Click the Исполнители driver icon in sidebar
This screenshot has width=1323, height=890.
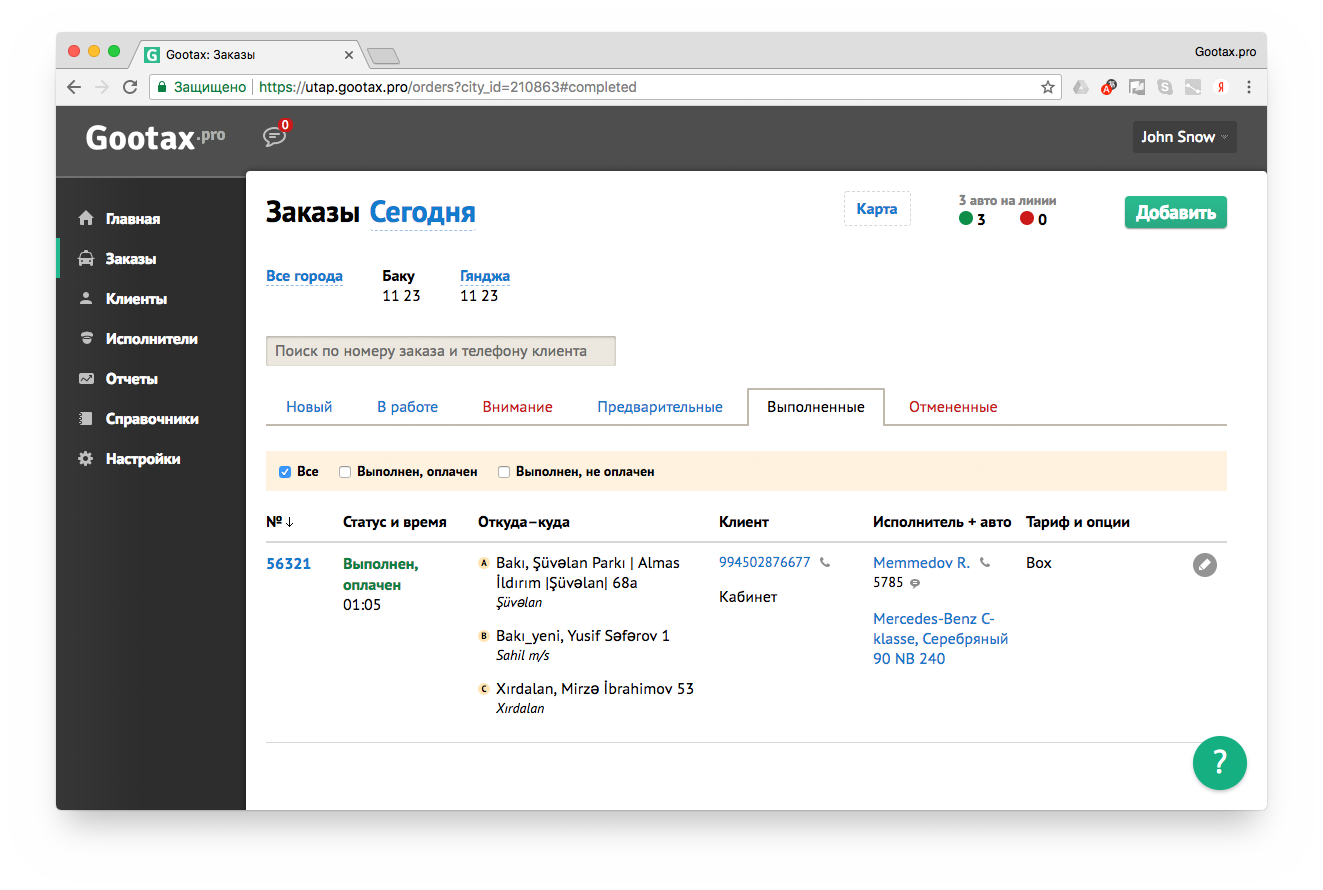coord(86,339)
